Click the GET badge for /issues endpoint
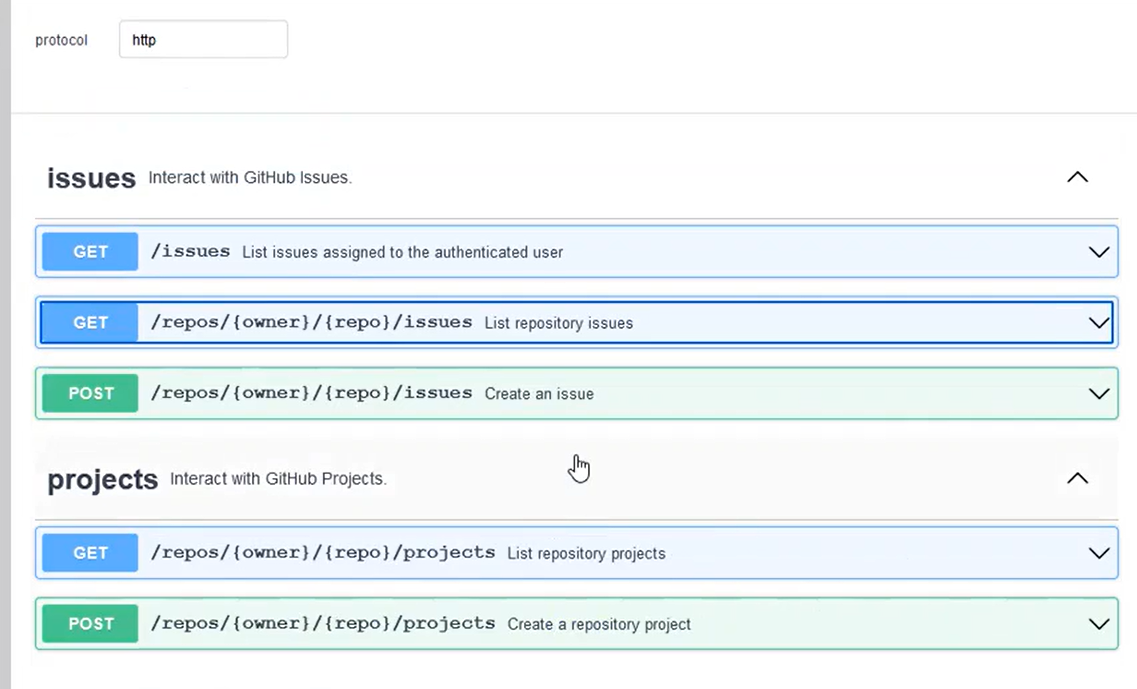1137x689 pixels. [90, 252]
